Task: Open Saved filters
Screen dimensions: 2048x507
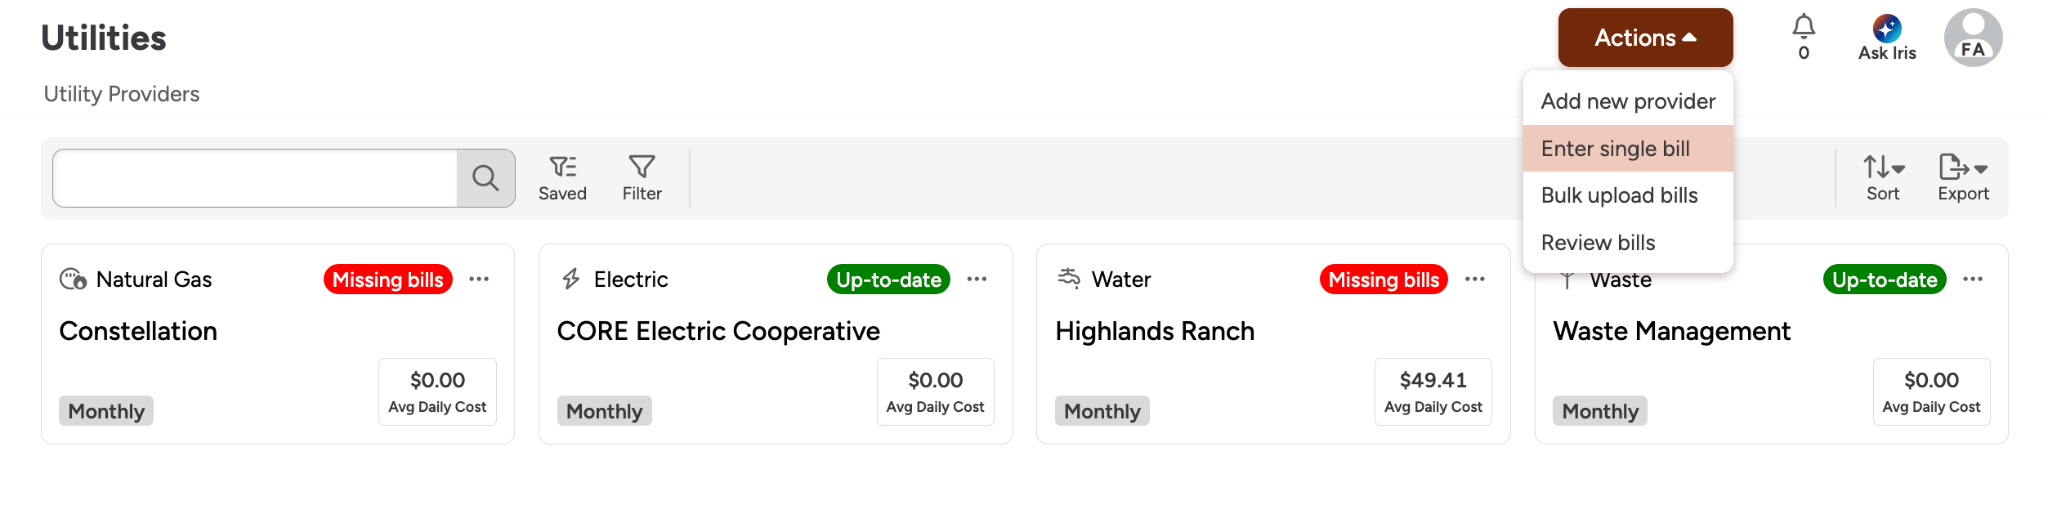Action: [x=562, y=178]
